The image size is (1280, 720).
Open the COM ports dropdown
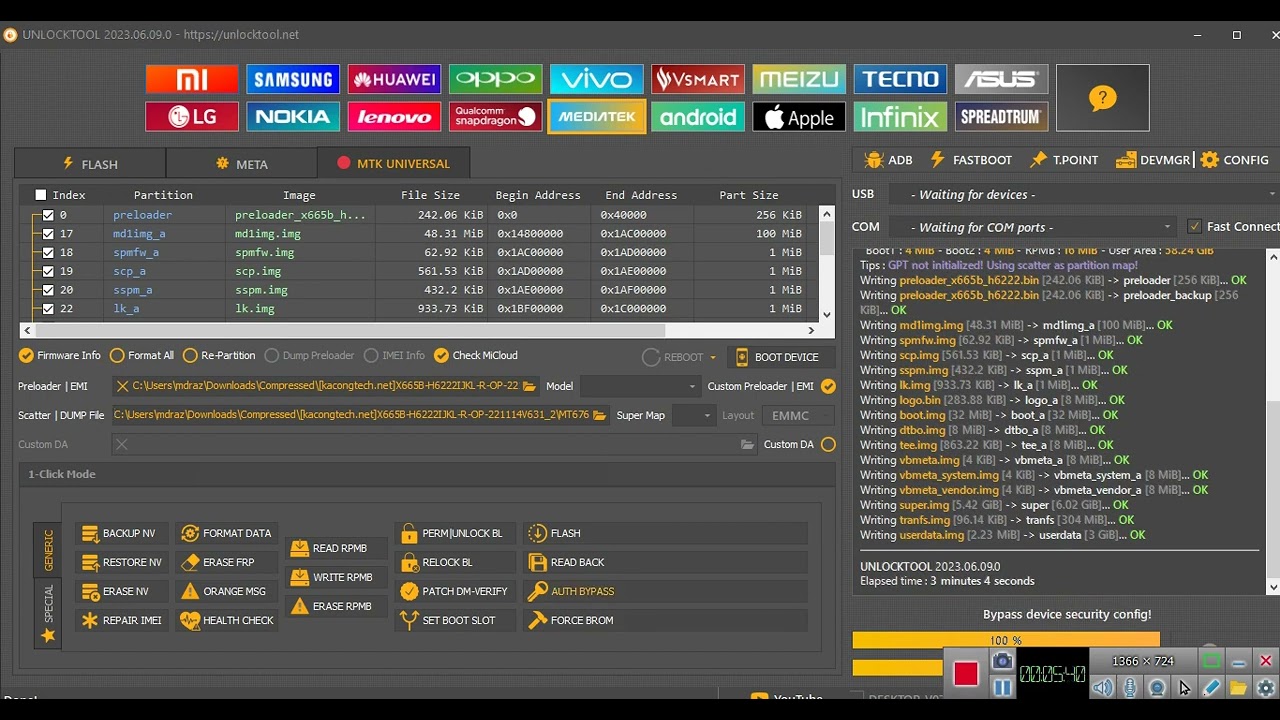tap(1032, 227)
